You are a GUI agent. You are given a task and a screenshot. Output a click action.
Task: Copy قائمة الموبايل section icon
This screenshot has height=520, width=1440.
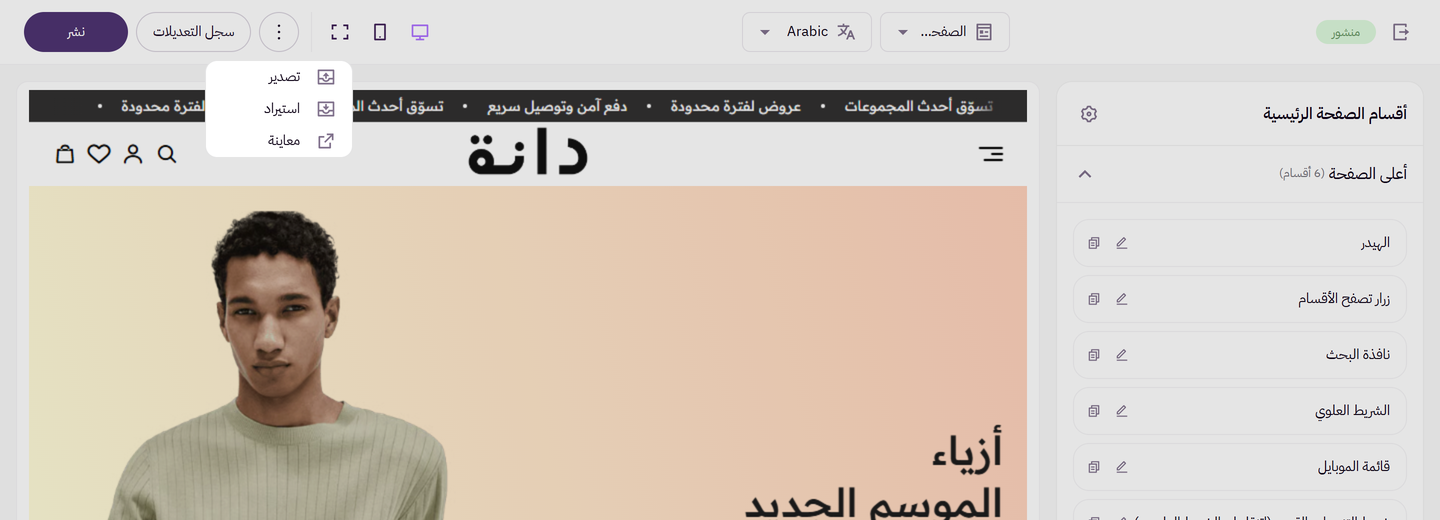(1094, 467)
